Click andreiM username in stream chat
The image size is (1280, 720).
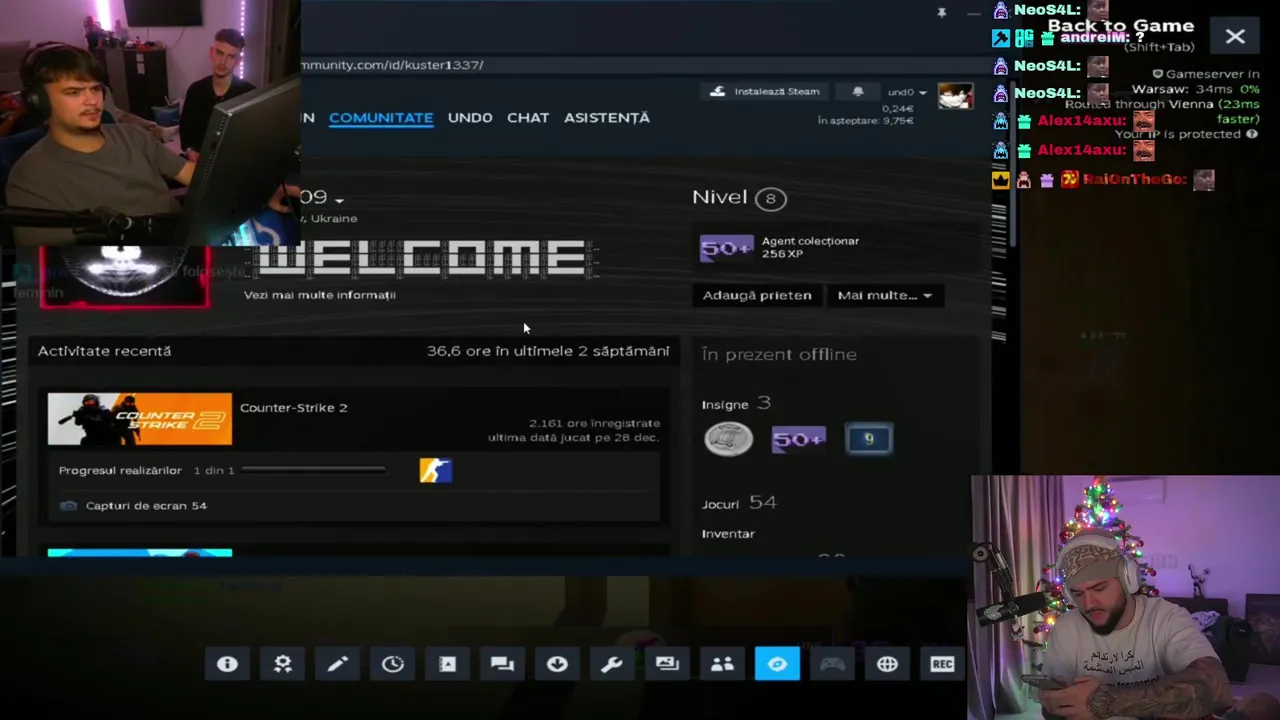tap(1096, 38)
